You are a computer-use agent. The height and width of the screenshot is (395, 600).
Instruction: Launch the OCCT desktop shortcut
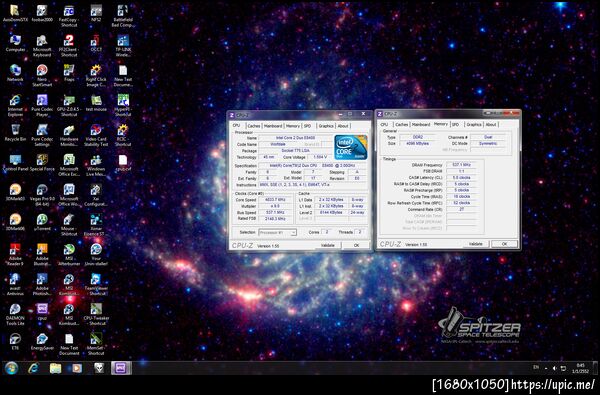coord(96,43)
